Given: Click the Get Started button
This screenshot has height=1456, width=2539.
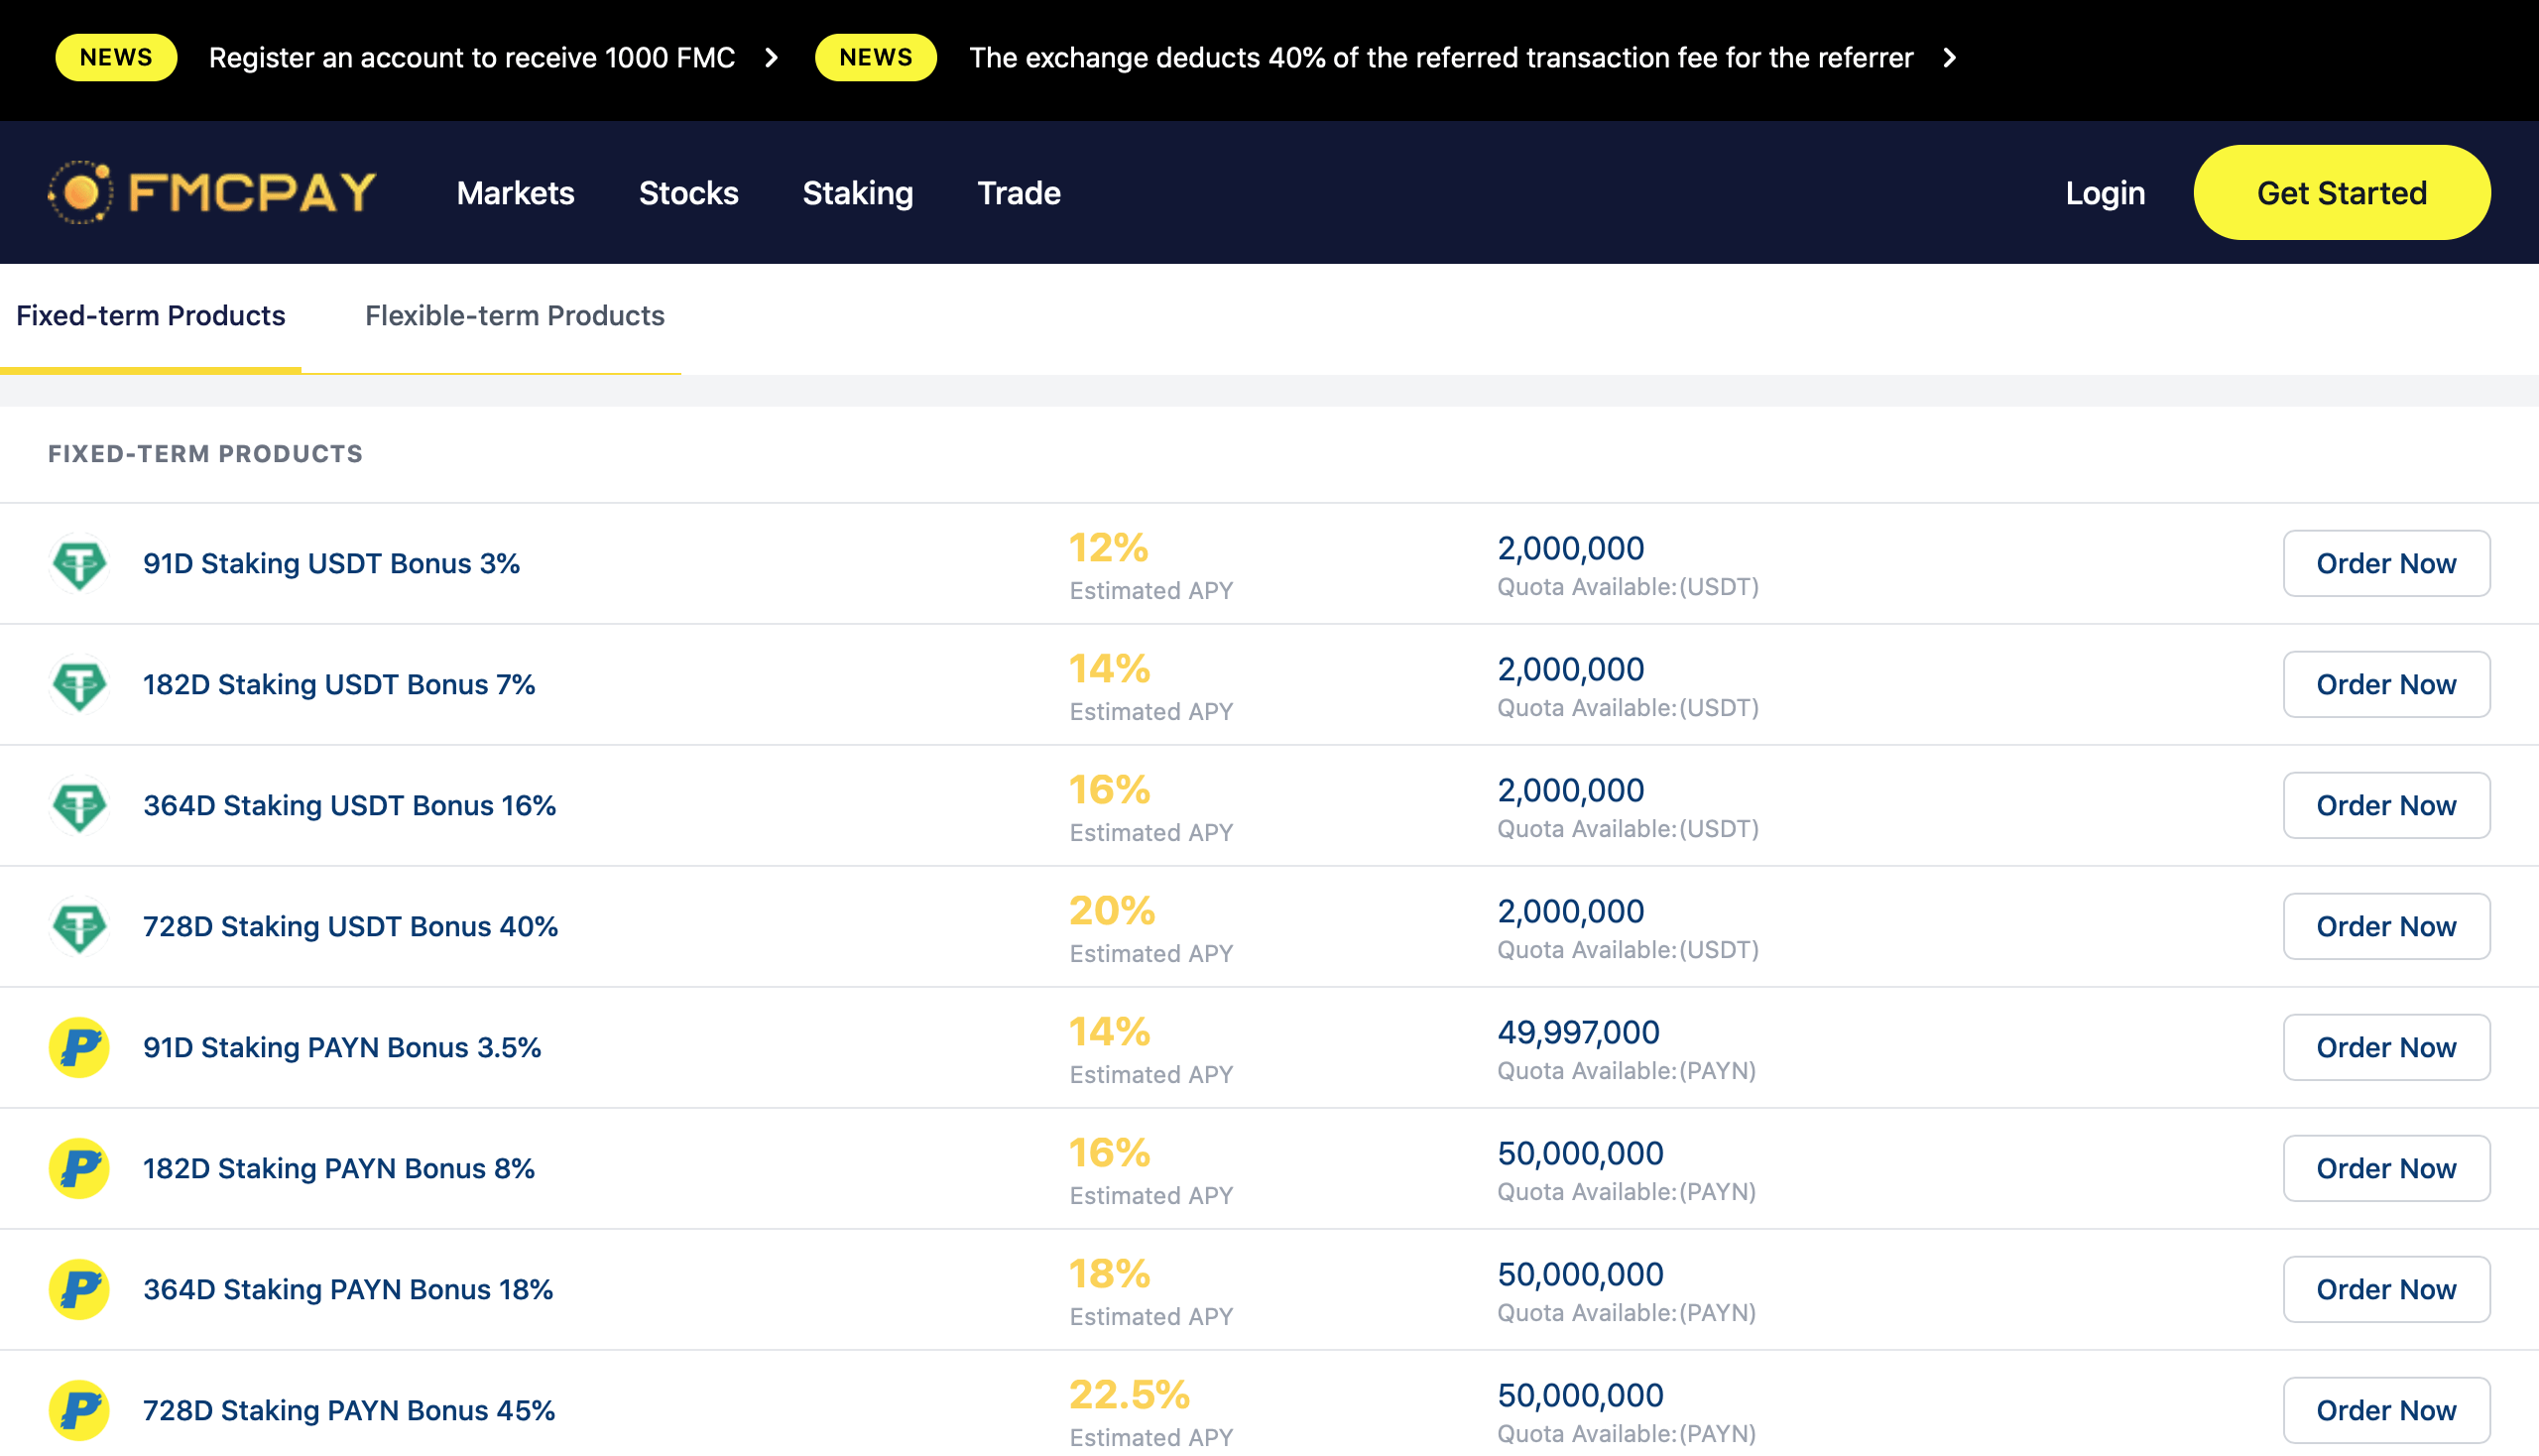Looking at the screenshot, I should click(x=2342, y=192).
